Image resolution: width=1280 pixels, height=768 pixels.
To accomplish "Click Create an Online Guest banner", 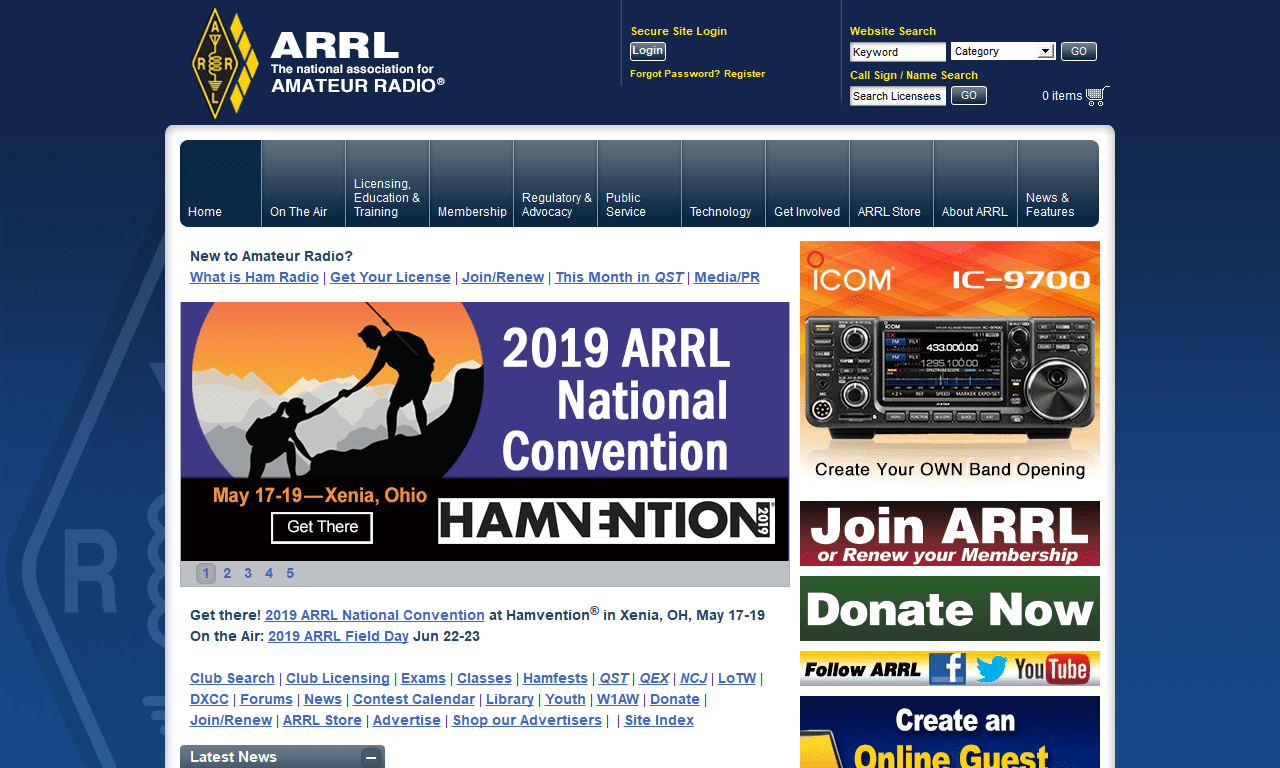I will [950, 732].
